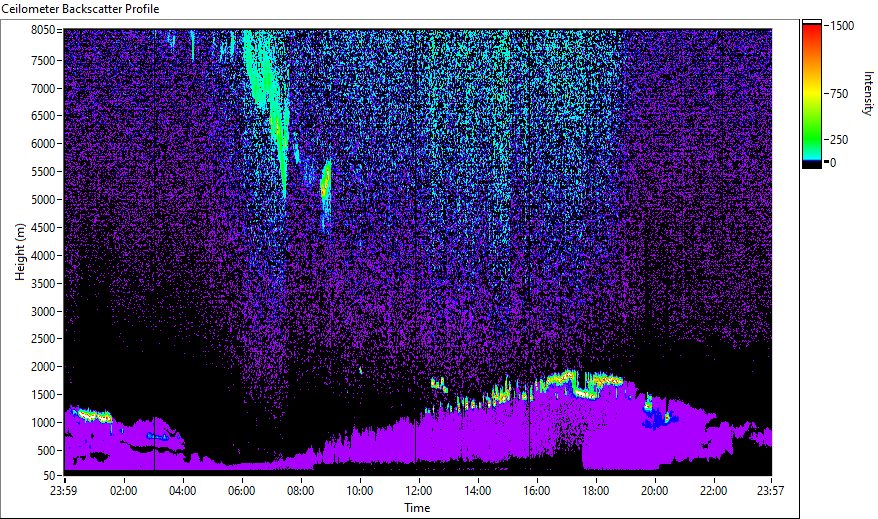The image size is (878, 519).
Task: Click the red top of the intensity color ramp
Action: pyautogui.click(x=812, y=31)
